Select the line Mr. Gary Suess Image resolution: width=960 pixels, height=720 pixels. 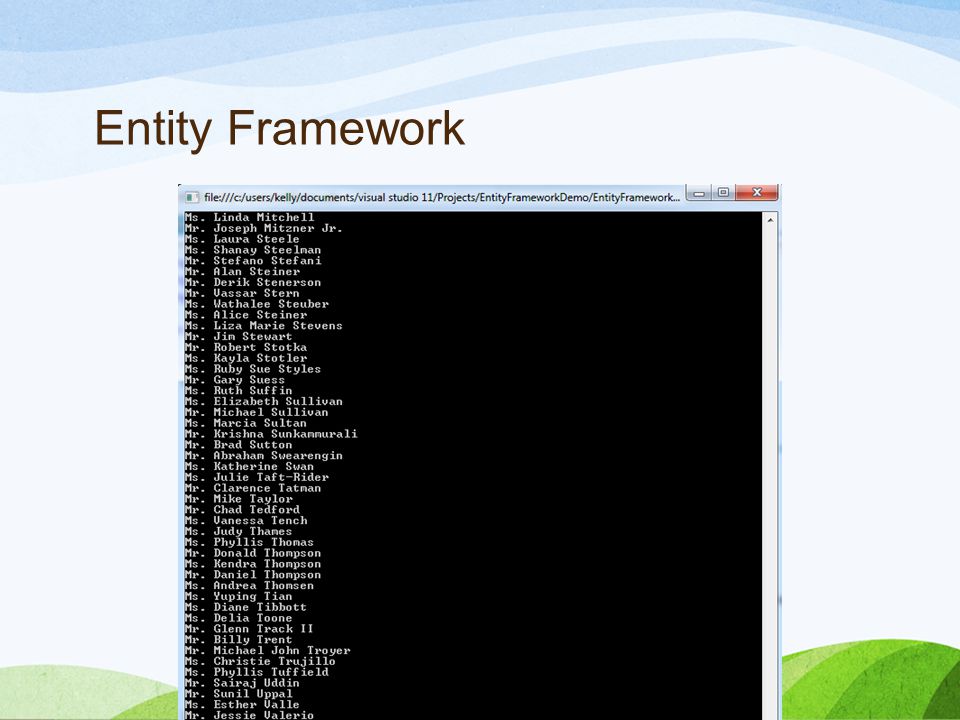[235, 380]
